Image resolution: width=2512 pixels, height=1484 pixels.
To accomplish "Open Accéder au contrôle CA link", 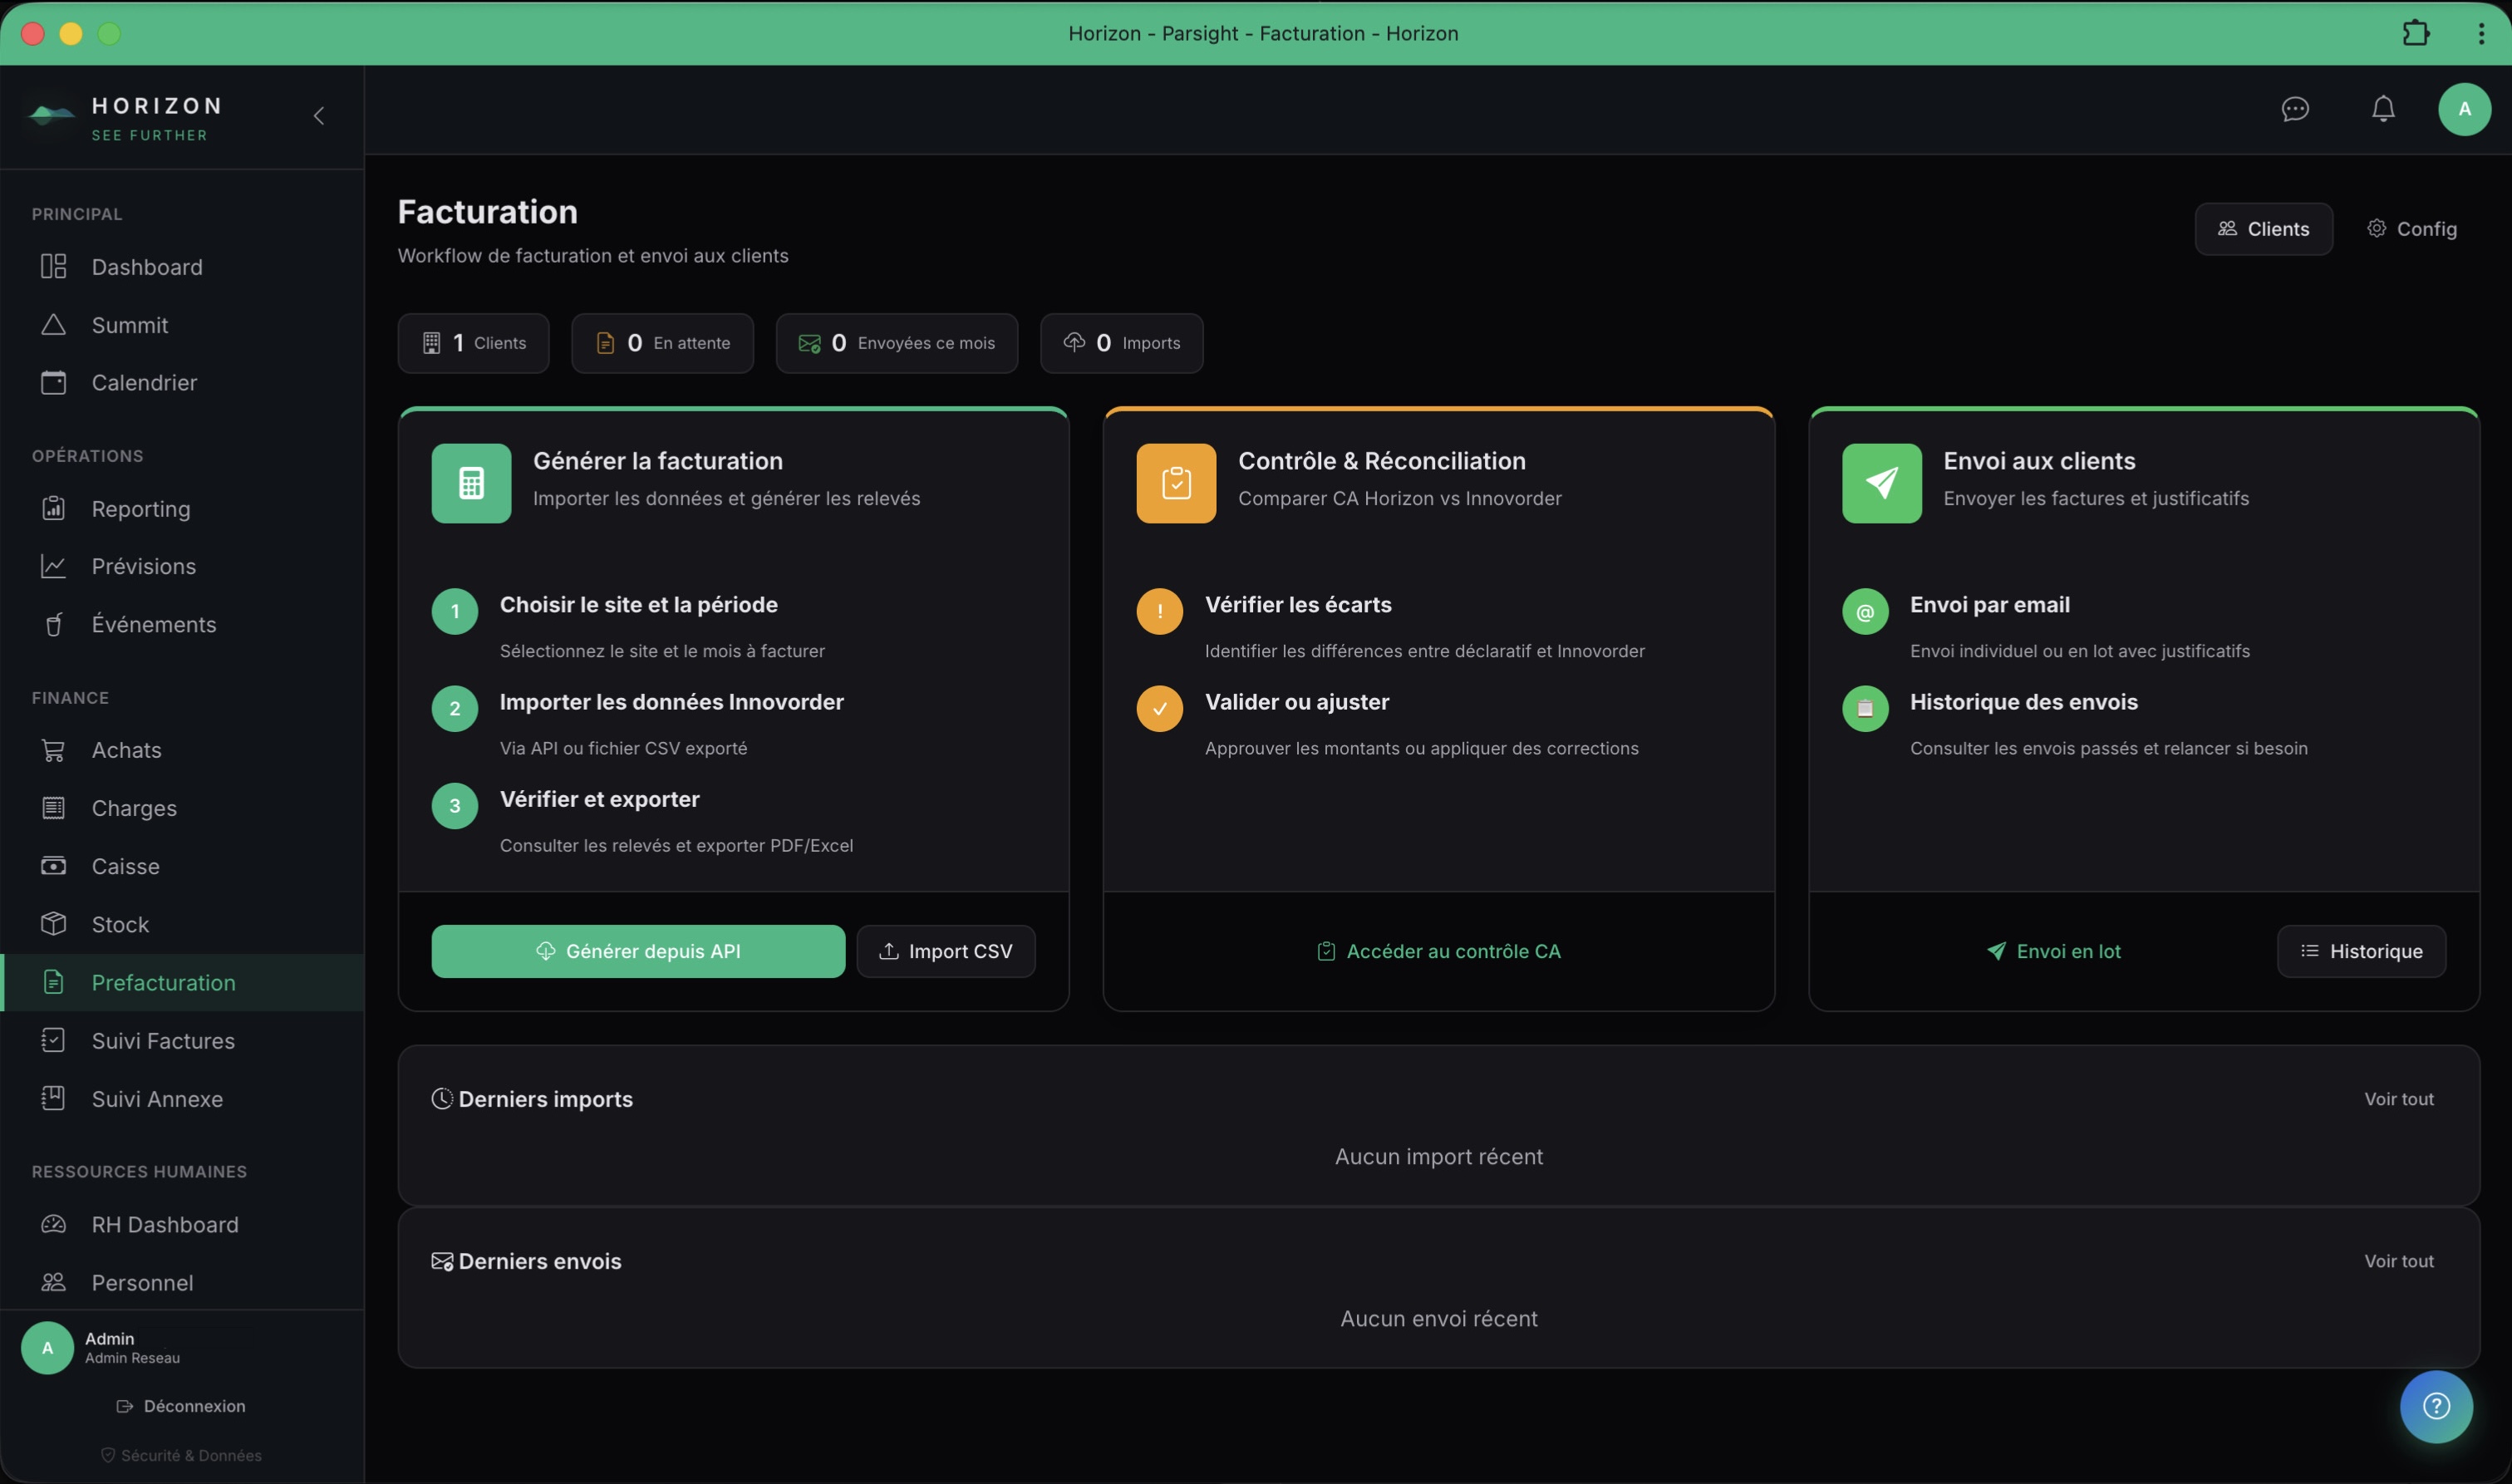I will click(1438, 951).
